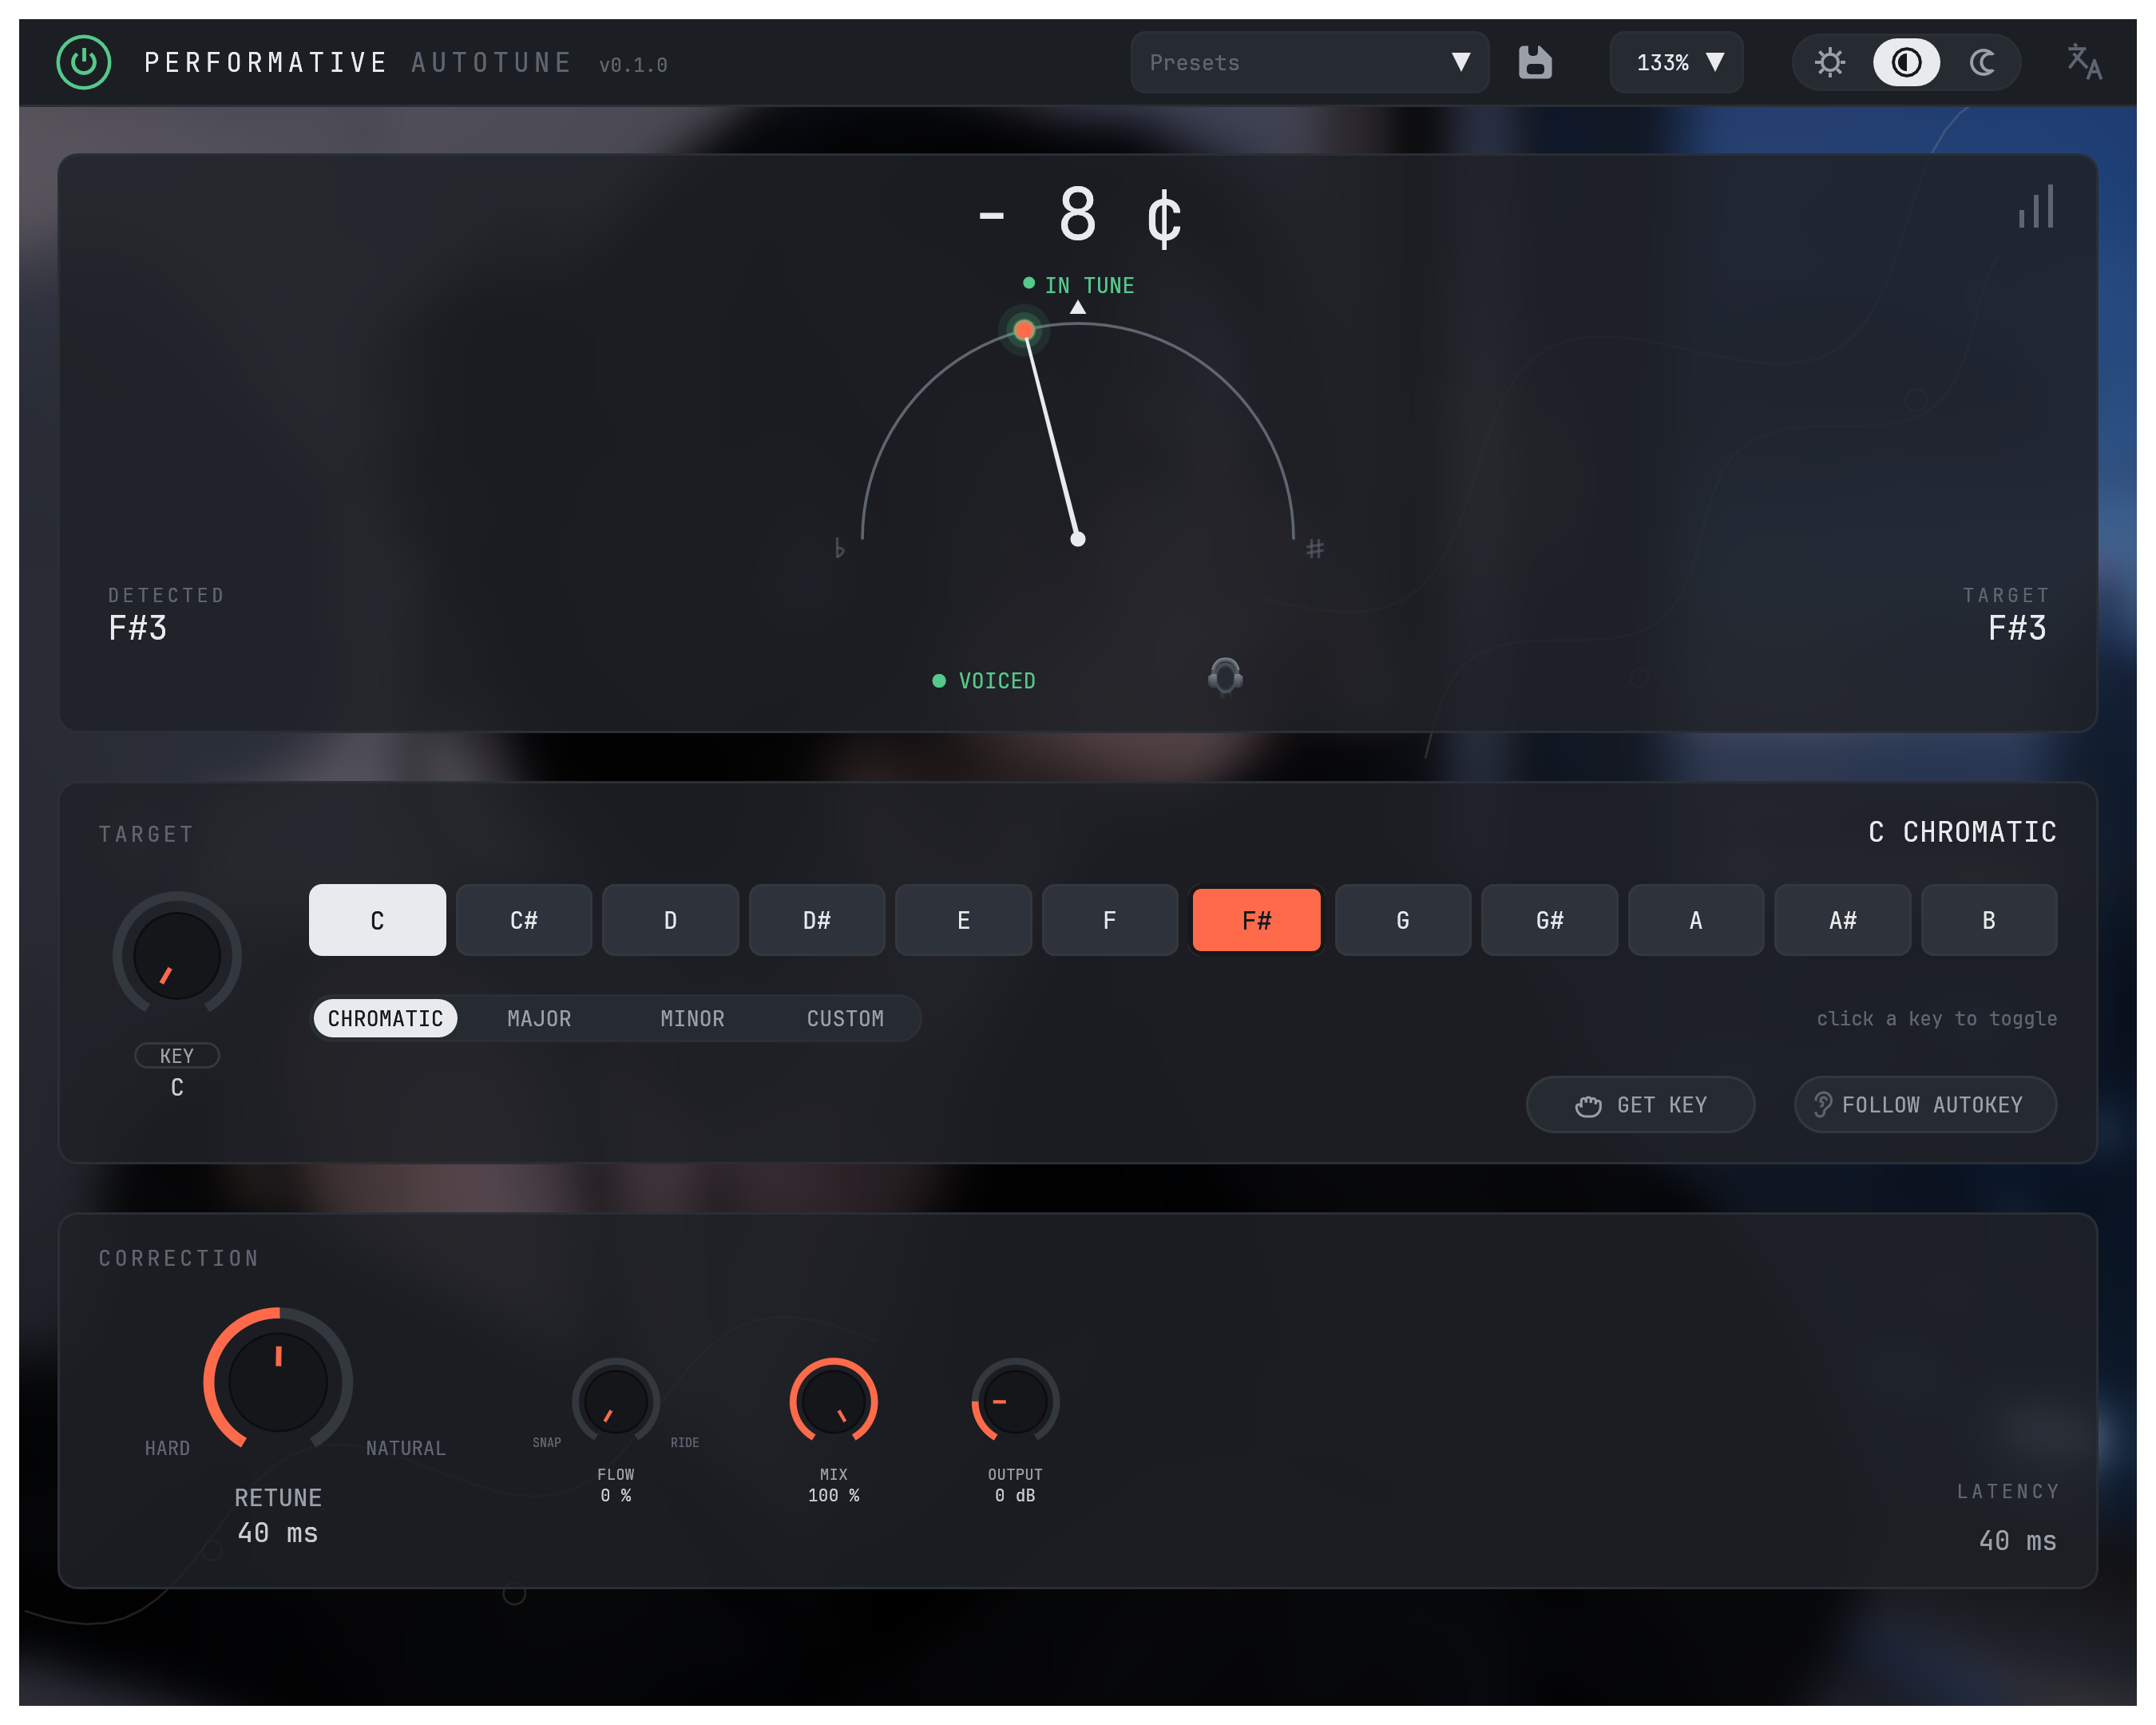Open the Presets dropdown
Screen dimensions: 2156x1725
point(1310,62)
